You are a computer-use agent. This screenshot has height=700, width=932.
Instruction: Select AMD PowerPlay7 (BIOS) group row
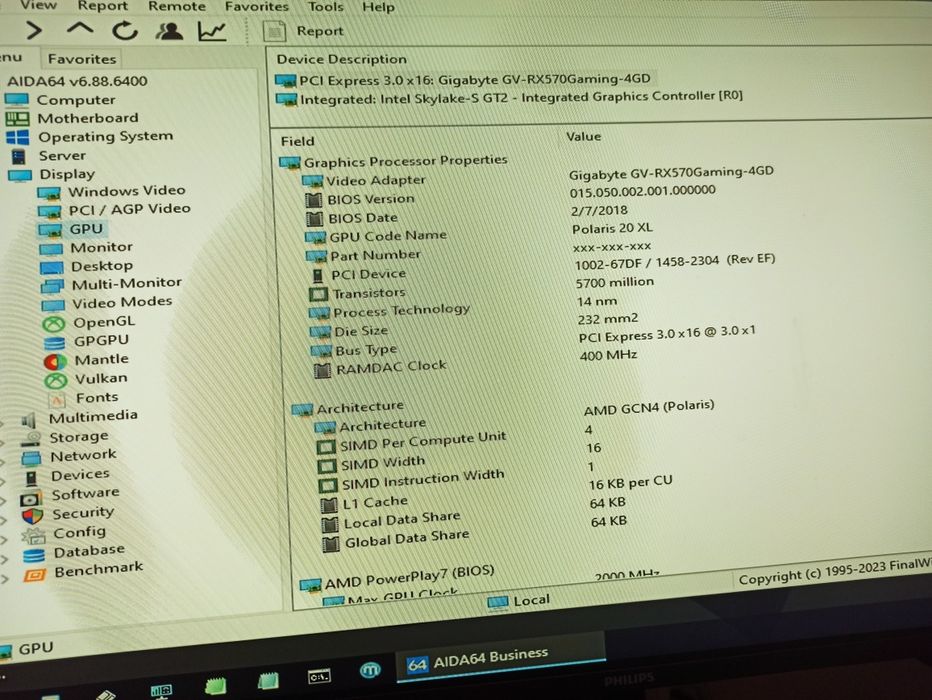point(396,578)
